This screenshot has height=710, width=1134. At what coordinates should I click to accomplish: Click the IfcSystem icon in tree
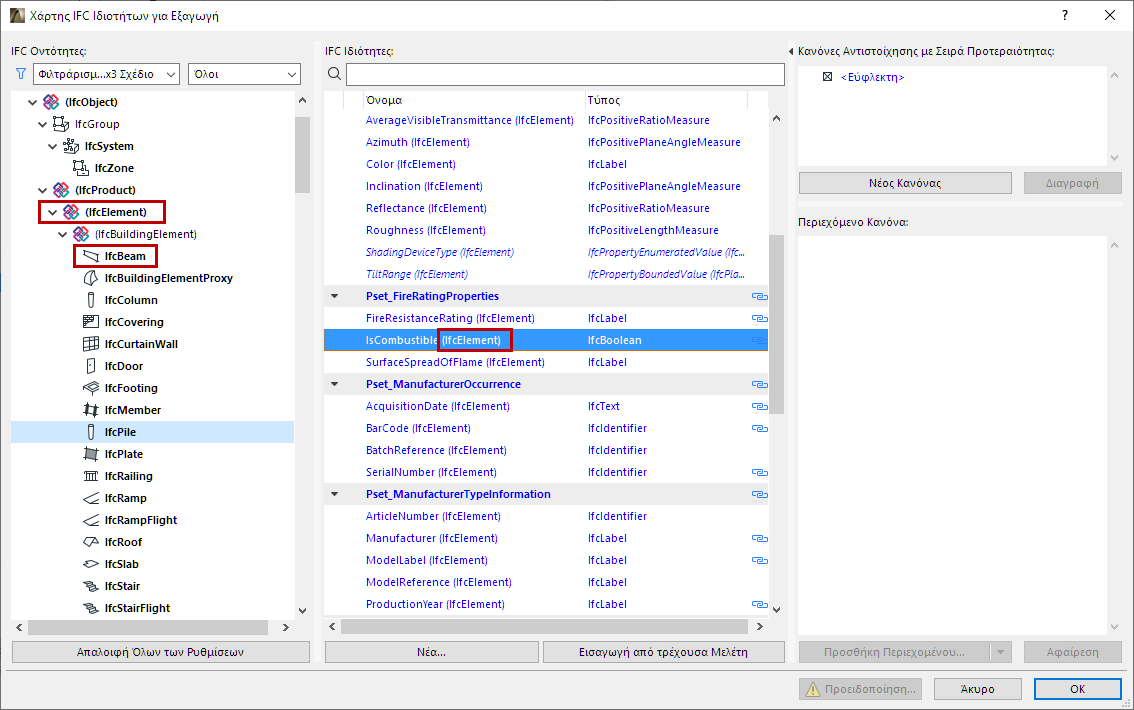pyautogui.click(x=71, y=146)
